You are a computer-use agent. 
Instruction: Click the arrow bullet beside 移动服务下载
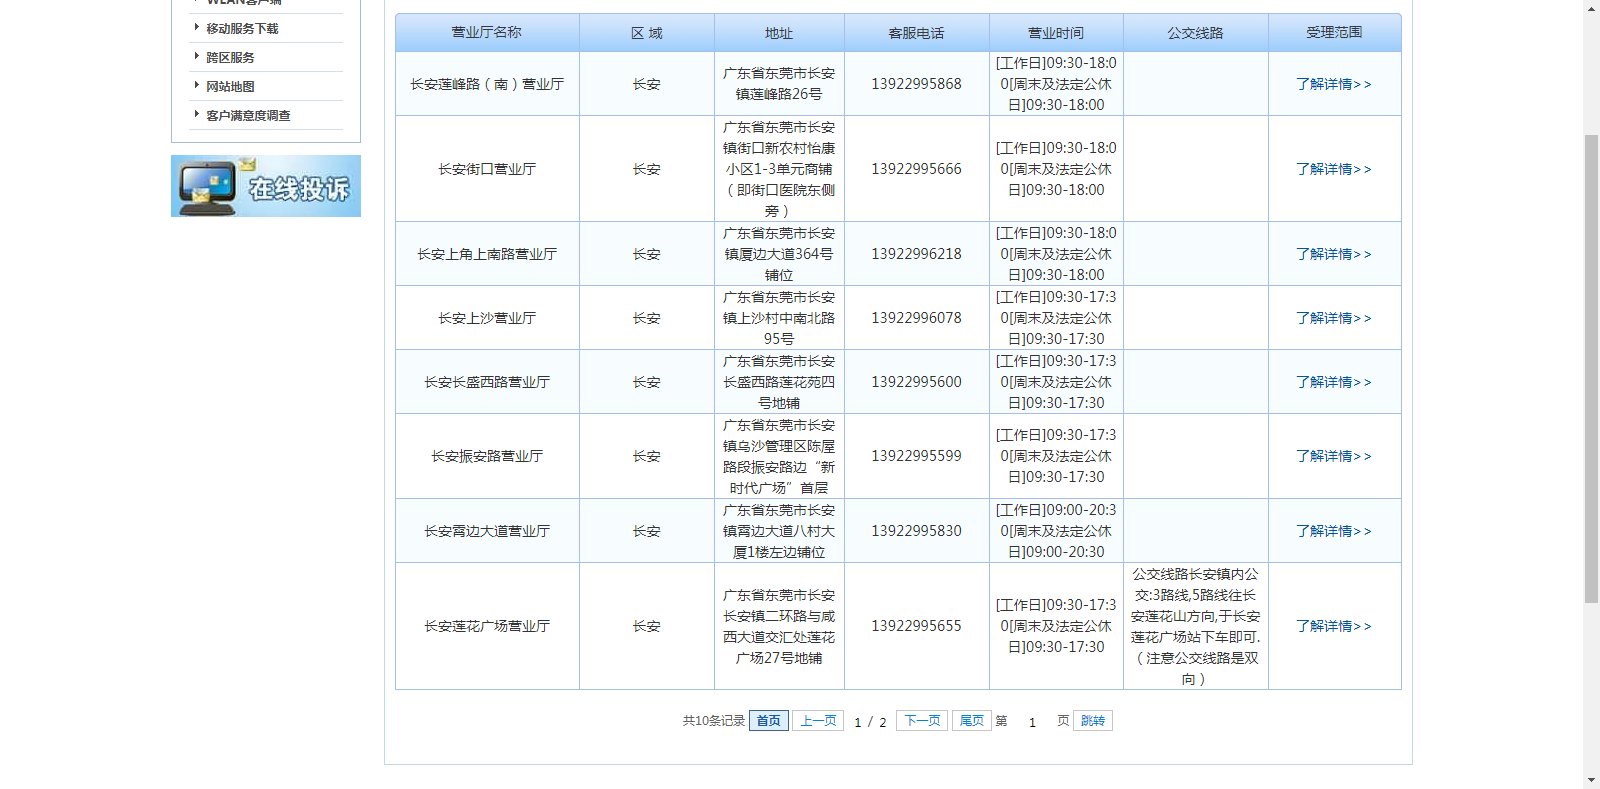click(x=197, y=28)
